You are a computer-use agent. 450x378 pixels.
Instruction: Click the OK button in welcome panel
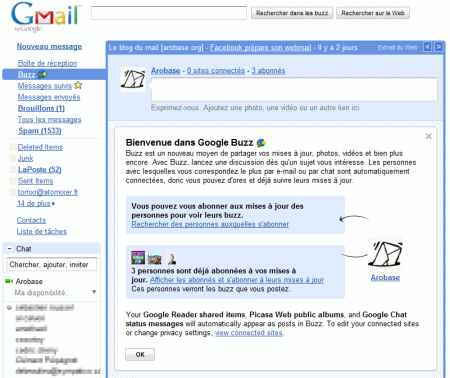(x=140, y=354)
